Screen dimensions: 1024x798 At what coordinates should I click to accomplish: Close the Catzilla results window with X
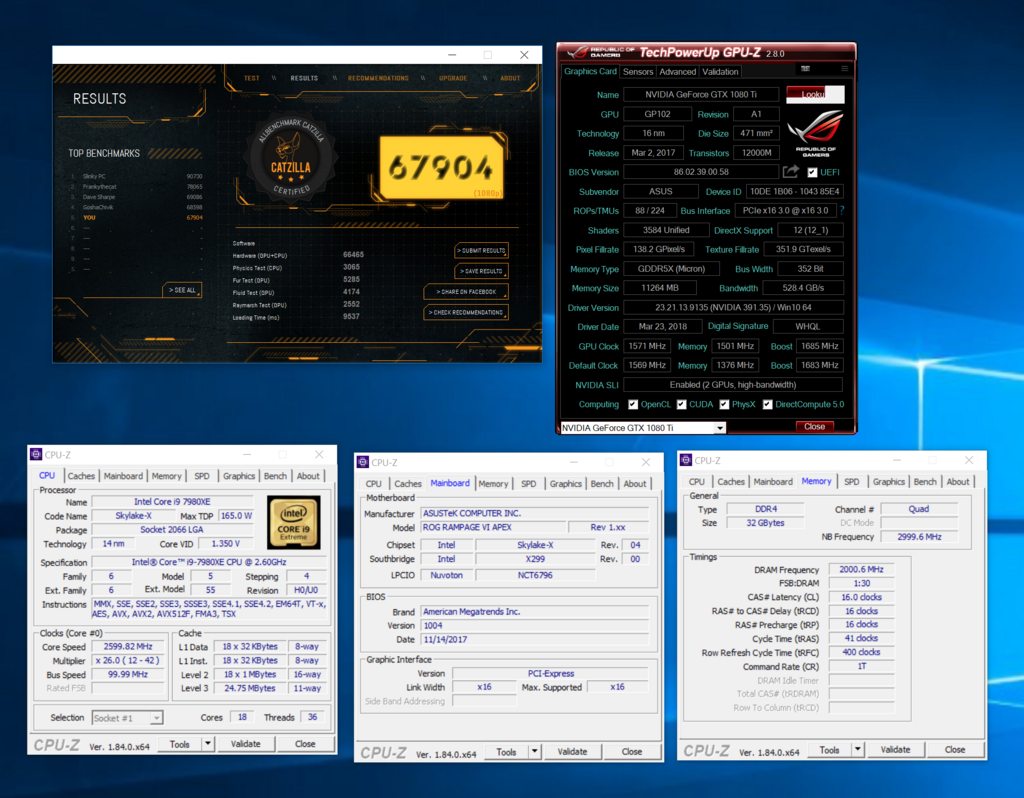pos(524,55)
